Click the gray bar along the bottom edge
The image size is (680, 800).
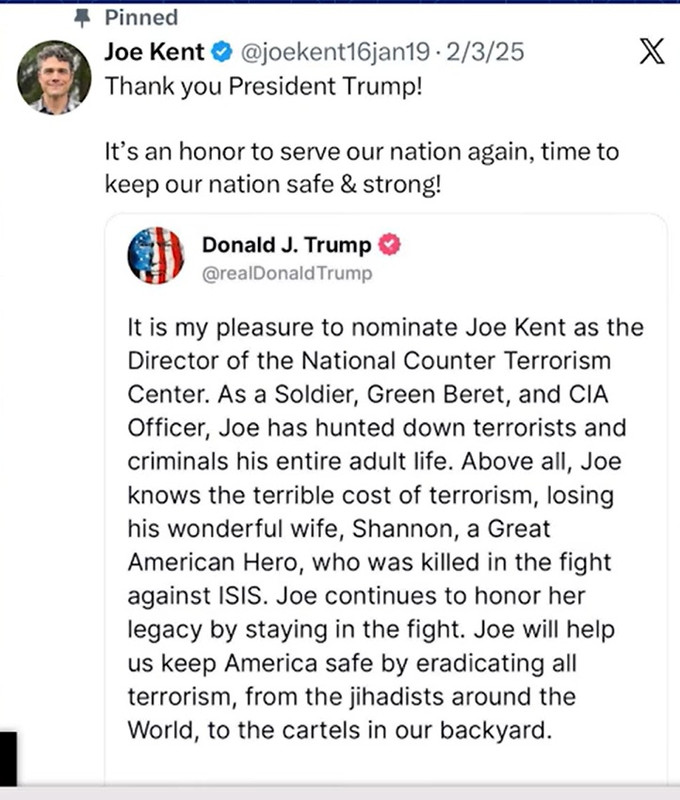pos(340,793)
